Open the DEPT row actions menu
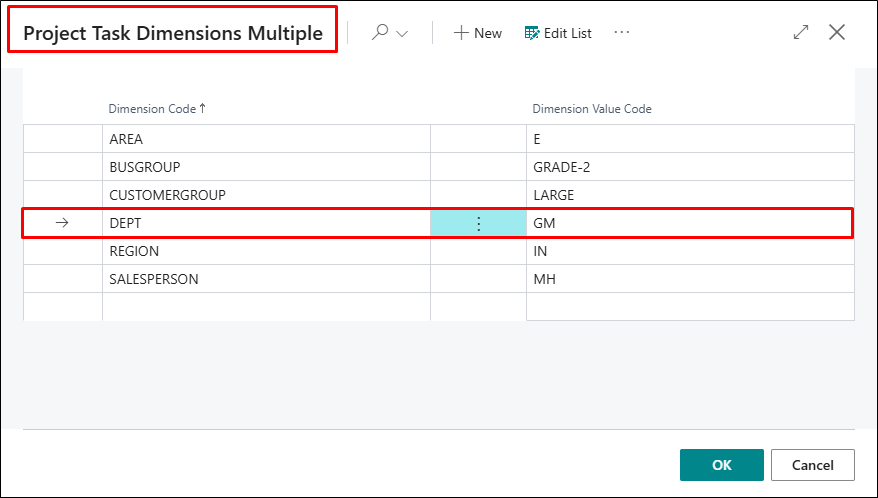The height and width of the screenshot is (498, 878). pyautogui.click(x=478, y=224)
